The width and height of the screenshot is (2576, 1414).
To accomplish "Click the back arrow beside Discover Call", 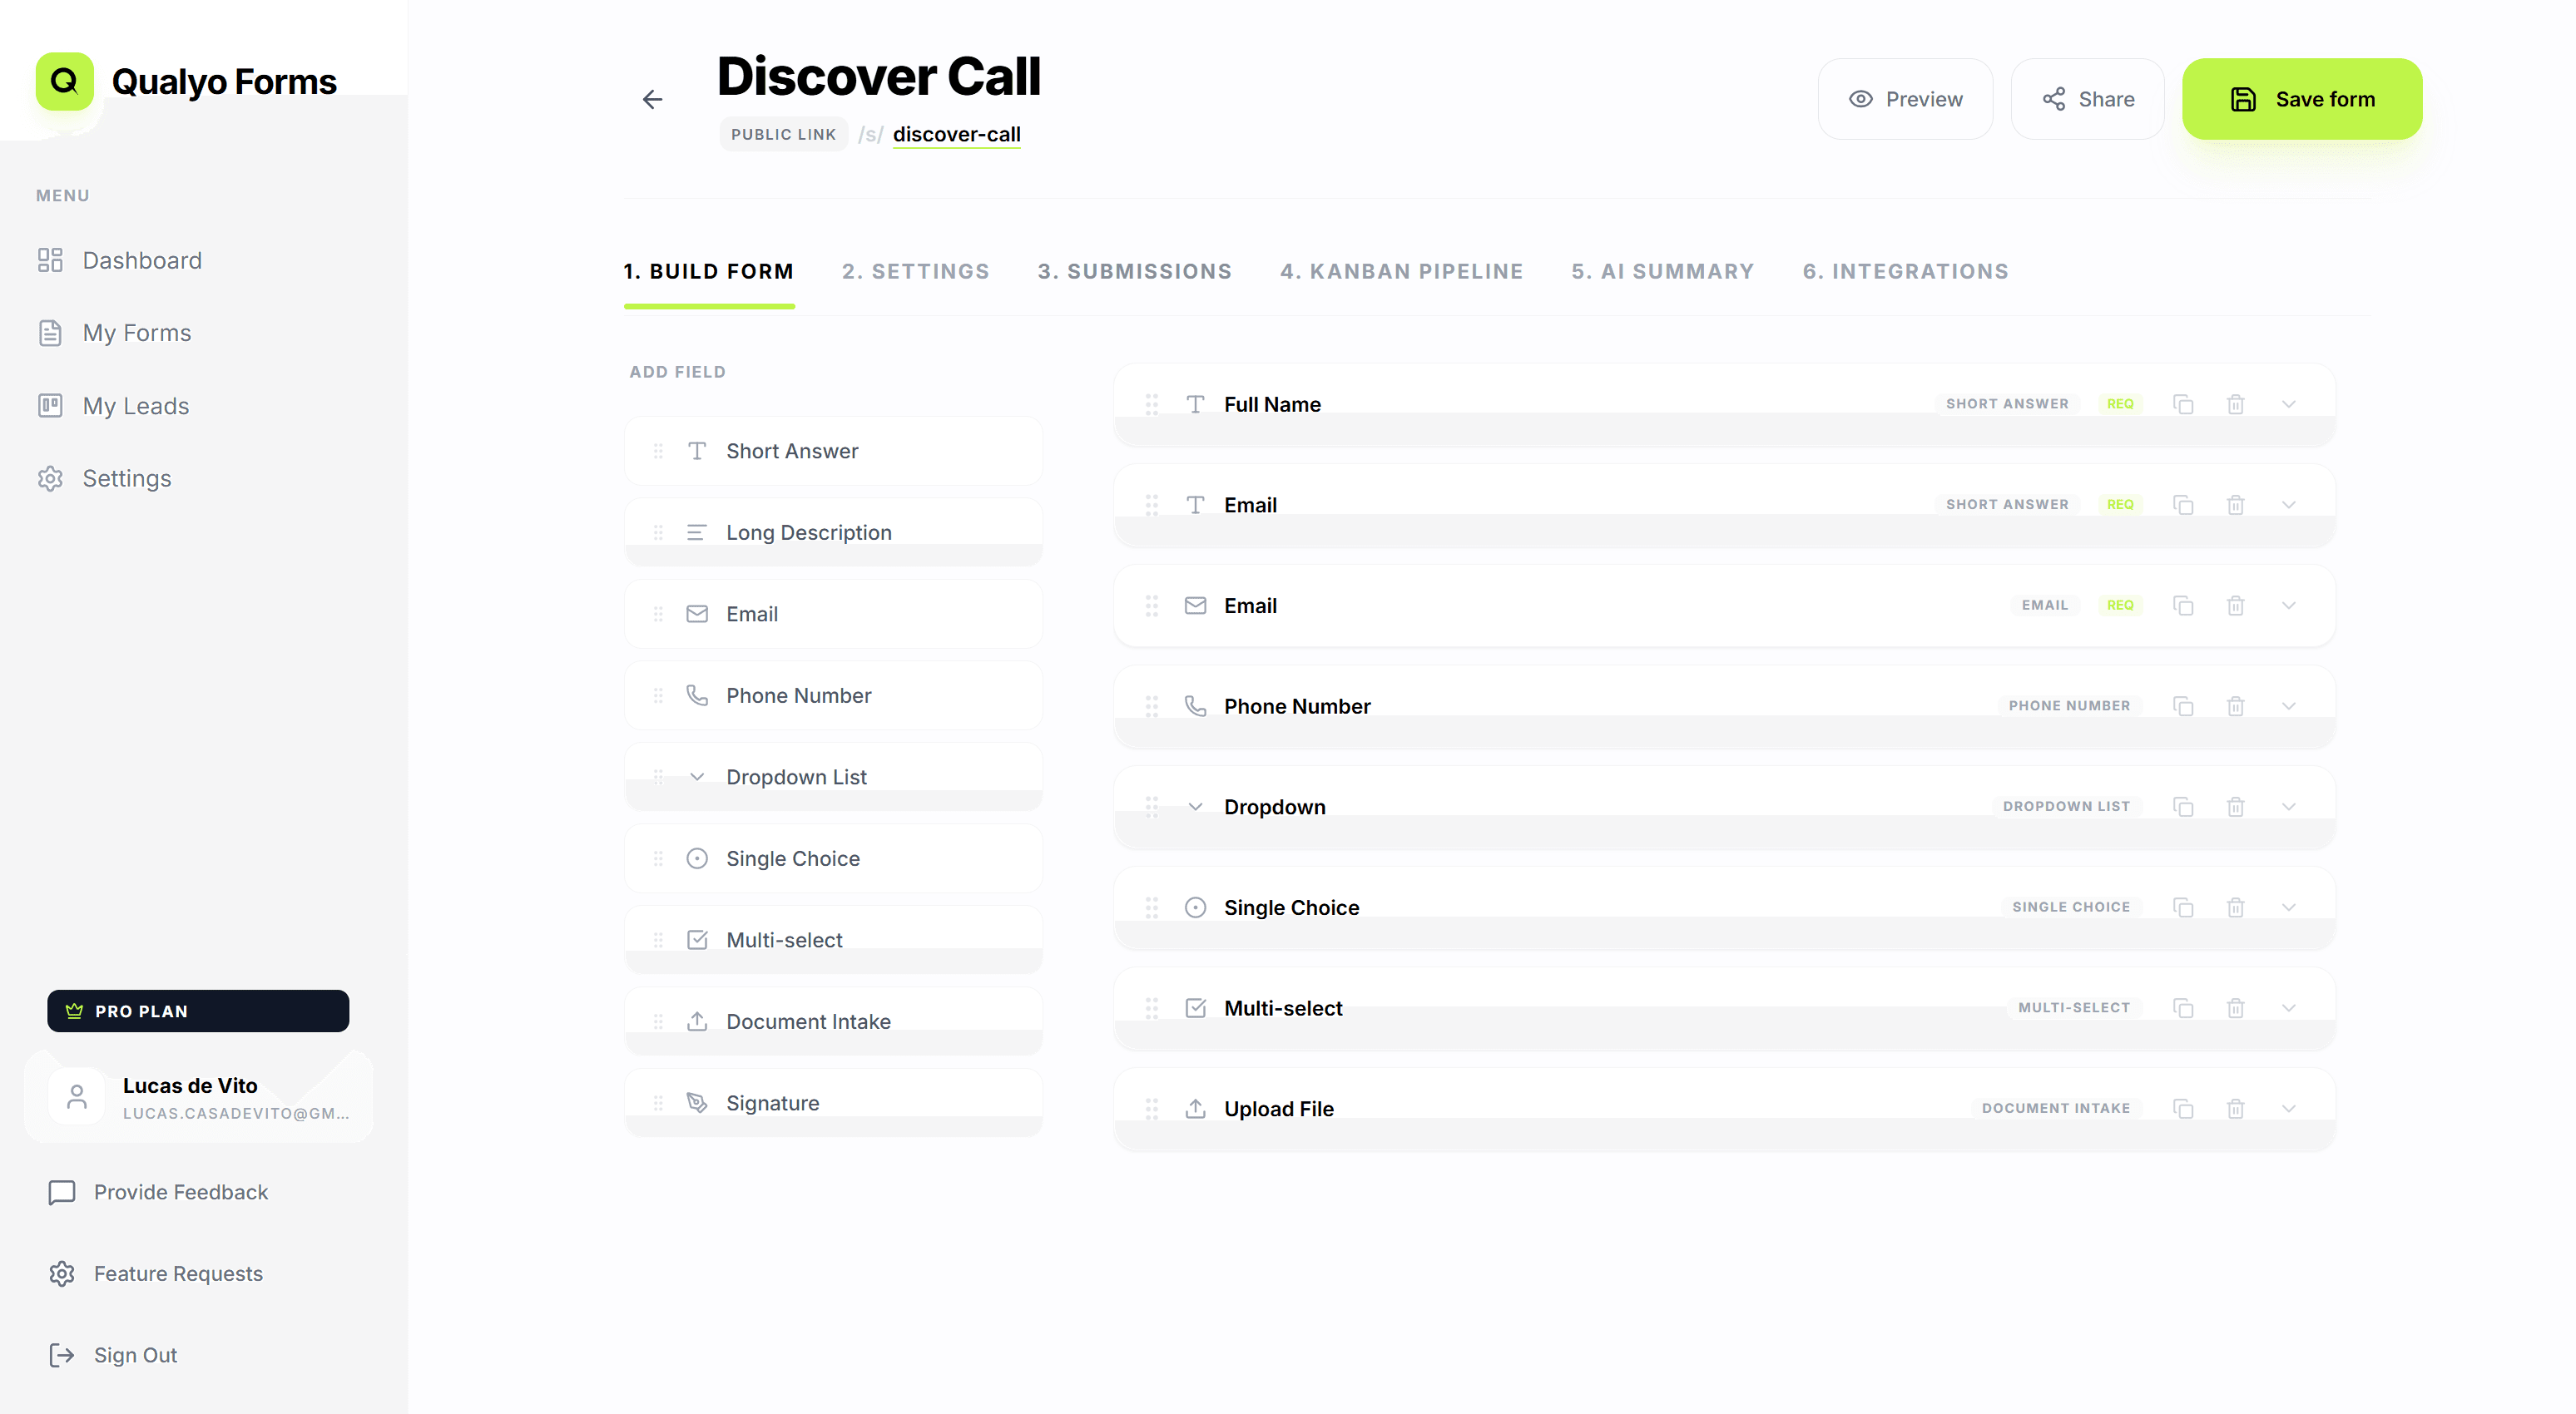I will [x=652, y=99].
